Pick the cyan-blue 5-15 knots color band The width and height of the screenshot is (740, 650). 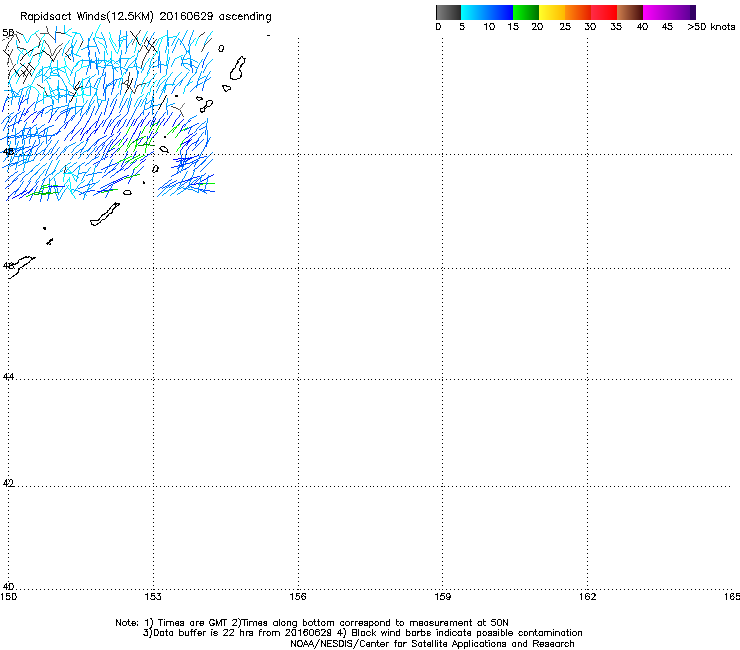pos(487,12)
